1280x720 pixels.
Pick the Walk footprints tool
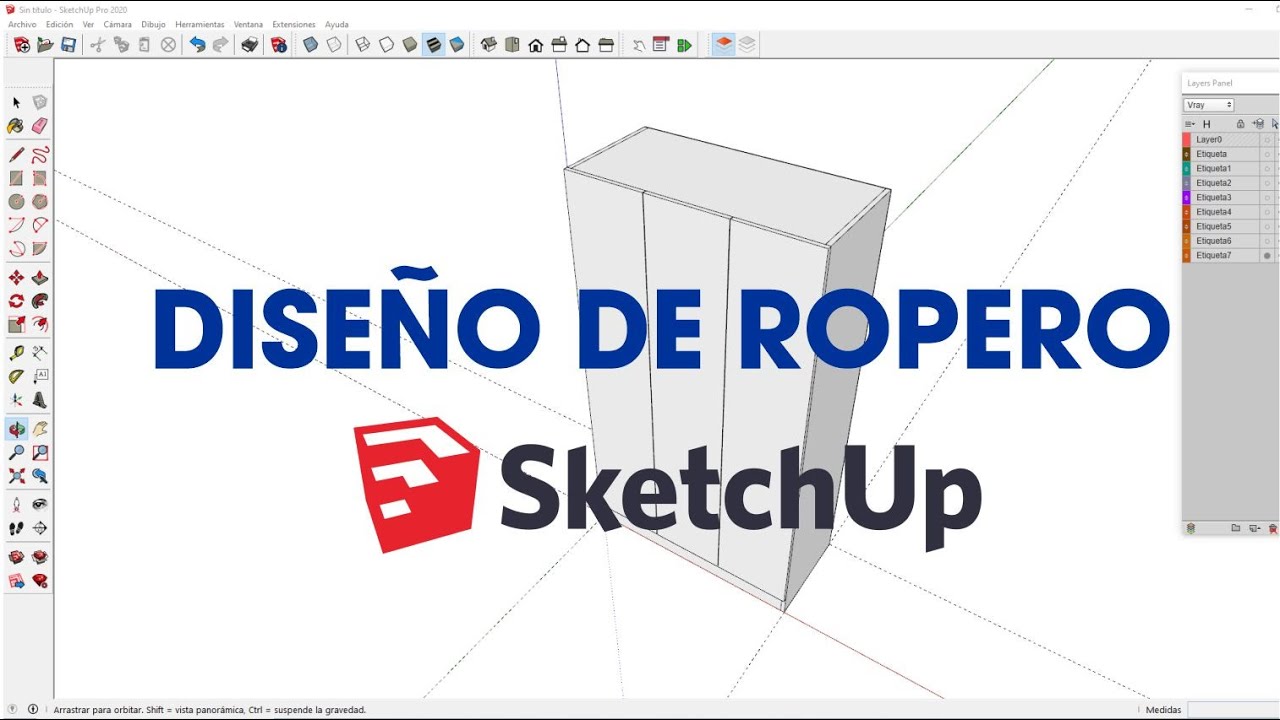point(16,528)
